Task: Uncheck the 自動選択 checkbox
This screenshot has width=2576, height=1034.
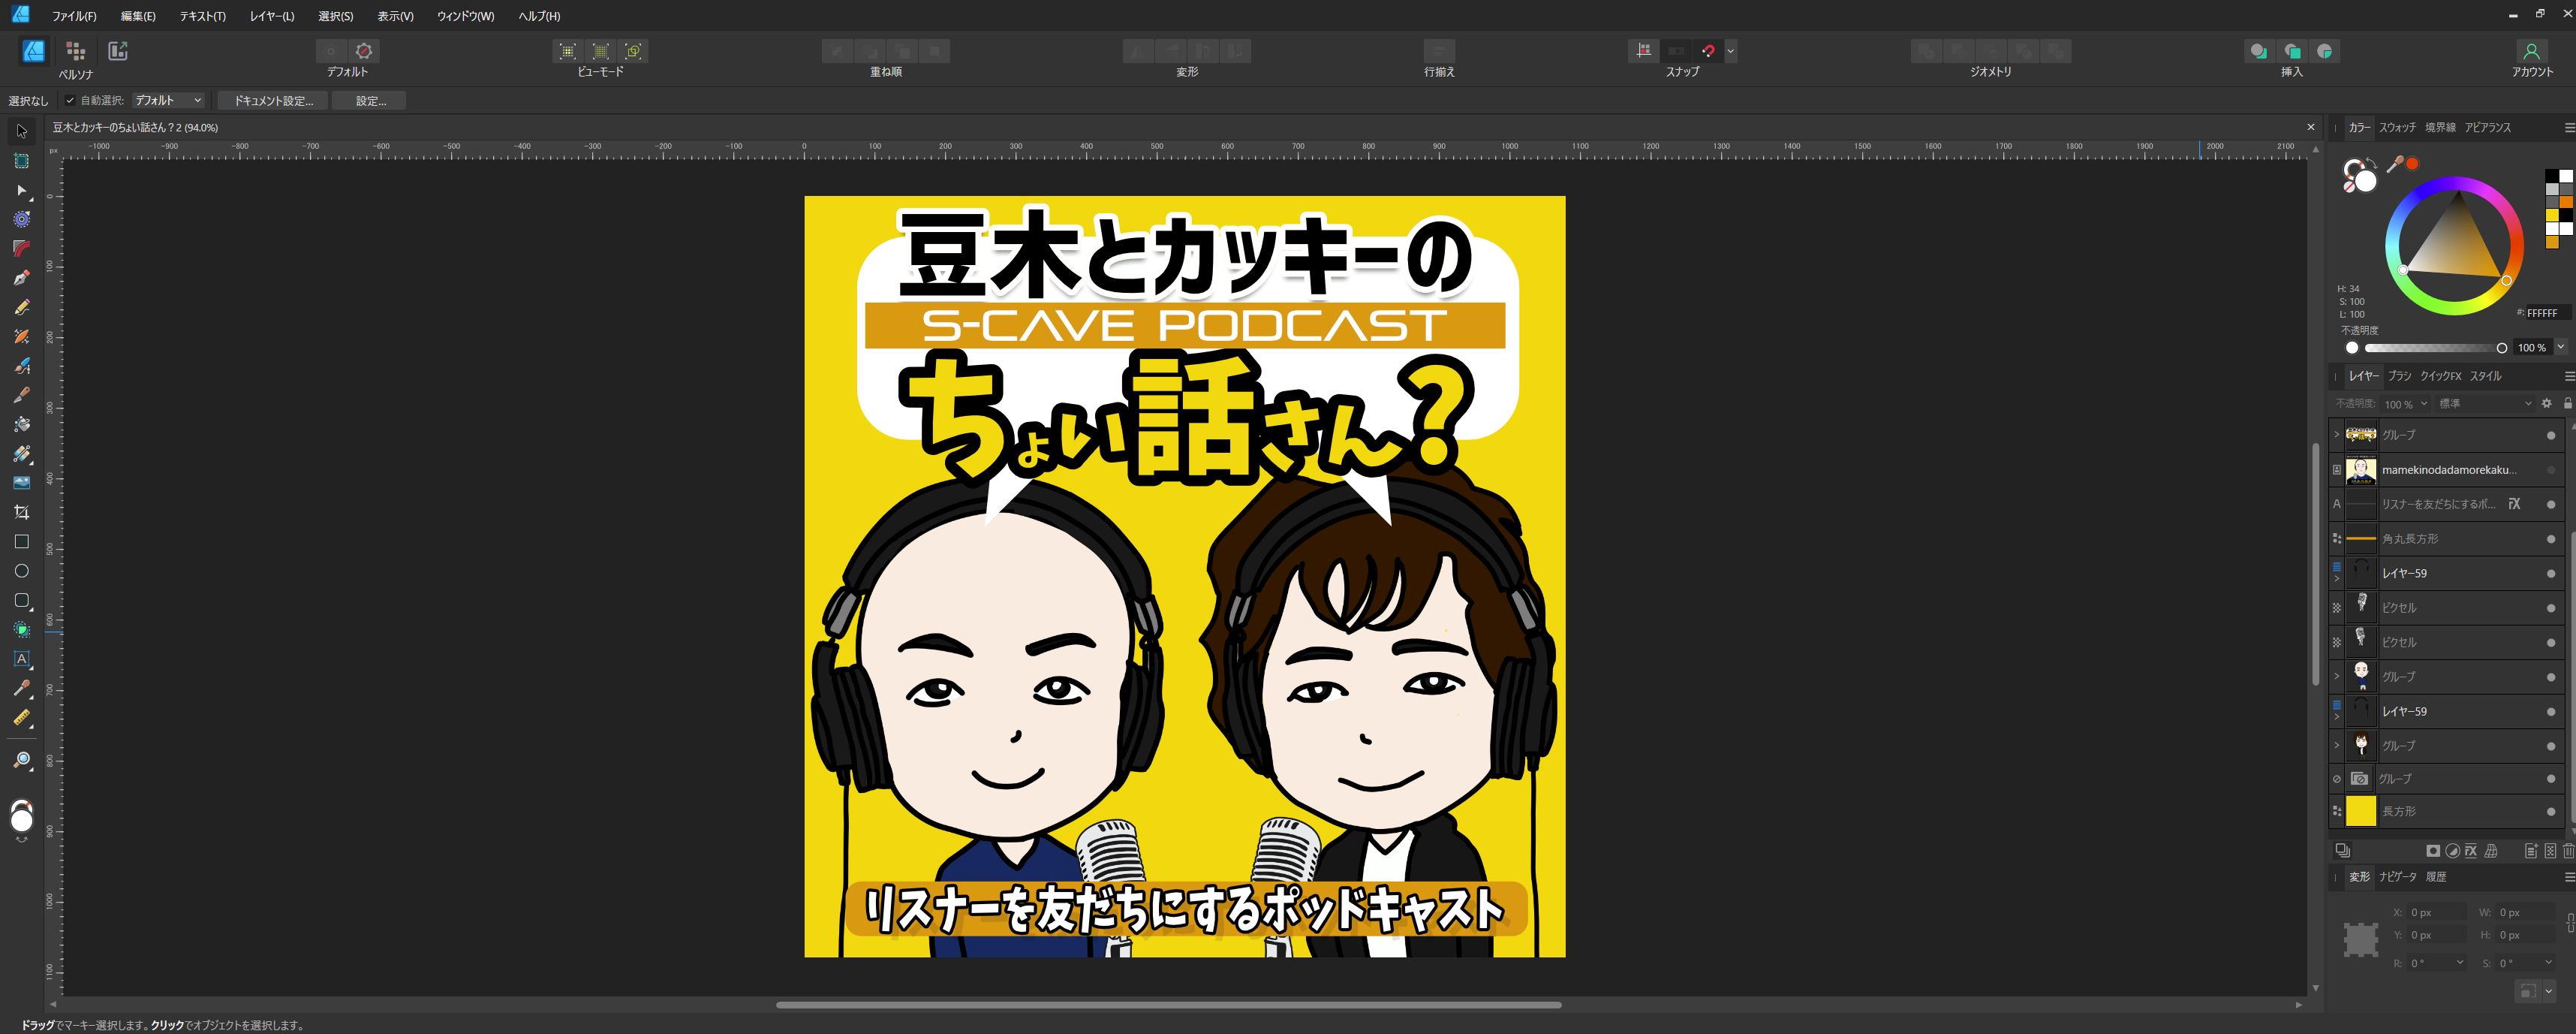Action: 70,100
